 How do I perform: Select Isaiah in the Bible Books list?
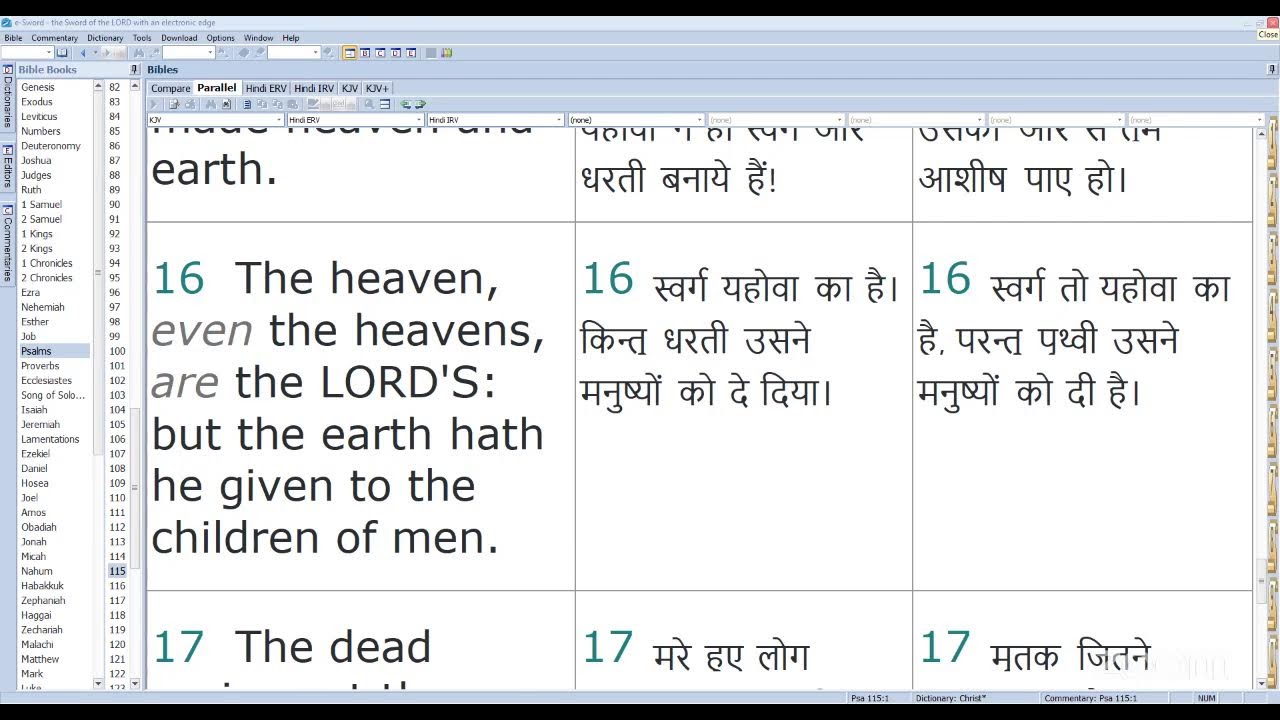pos(34,410)
